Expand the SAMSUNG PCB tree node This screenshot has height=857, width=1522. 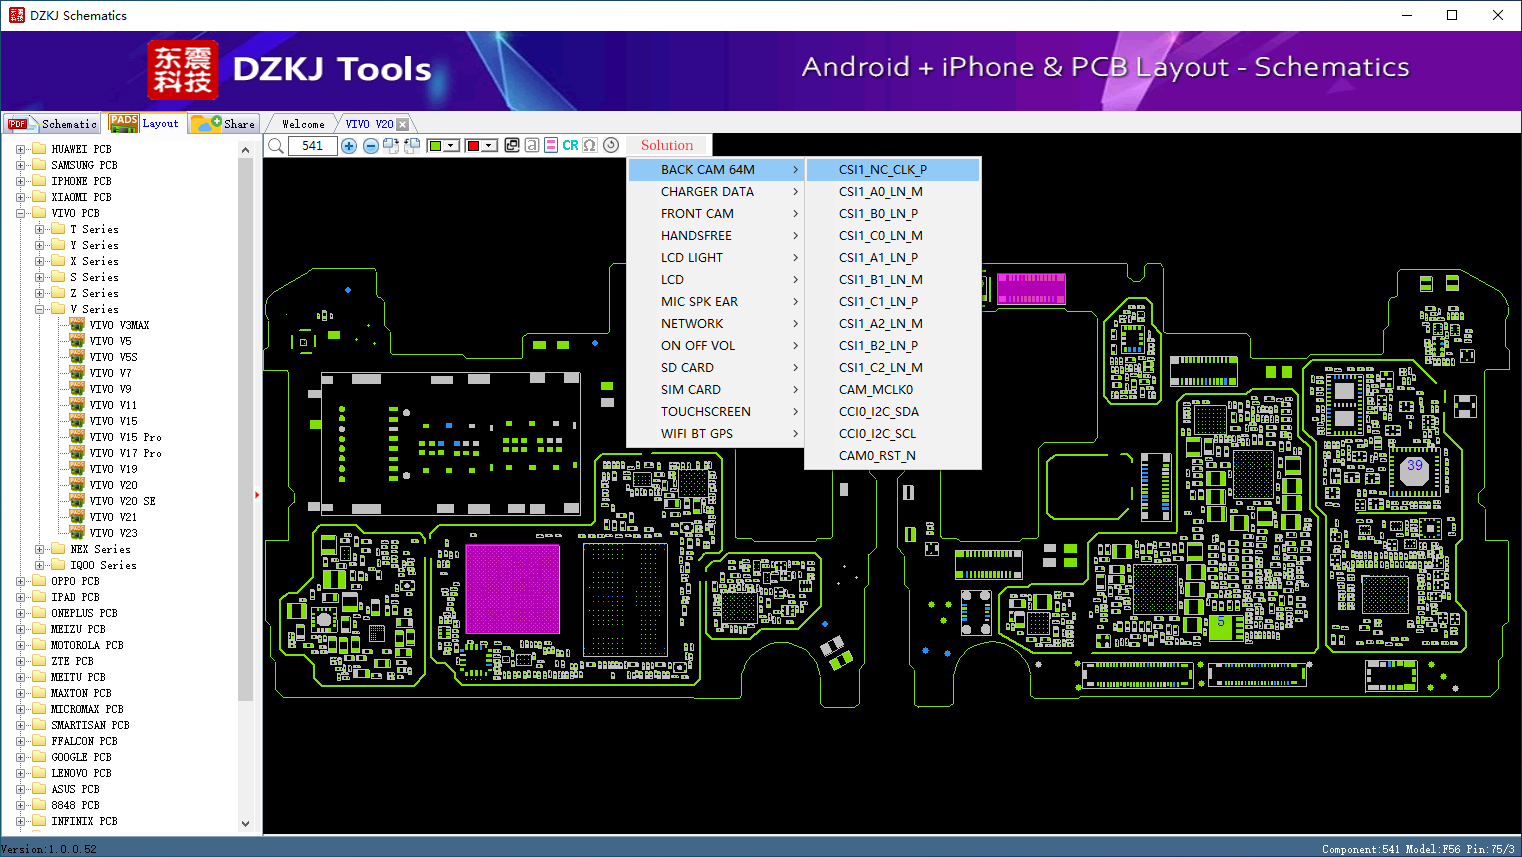[20, 165]
